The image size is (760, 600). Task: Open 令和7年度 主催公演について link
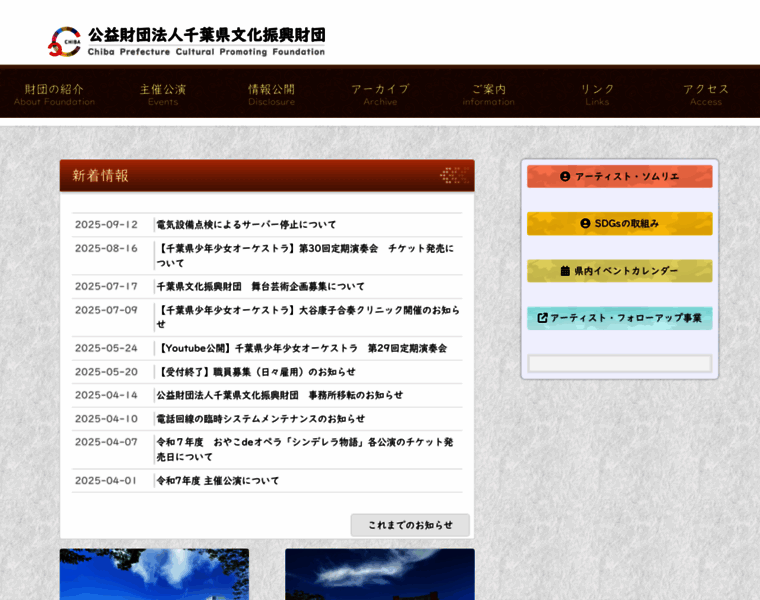point(217,481)
